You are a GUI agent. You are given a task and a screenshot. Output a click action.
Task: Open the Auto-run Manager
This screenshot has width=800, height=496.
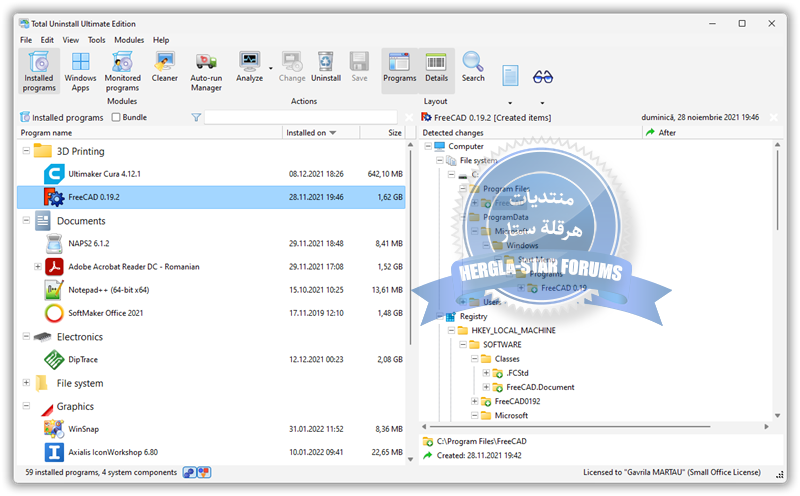coord(206,71)
